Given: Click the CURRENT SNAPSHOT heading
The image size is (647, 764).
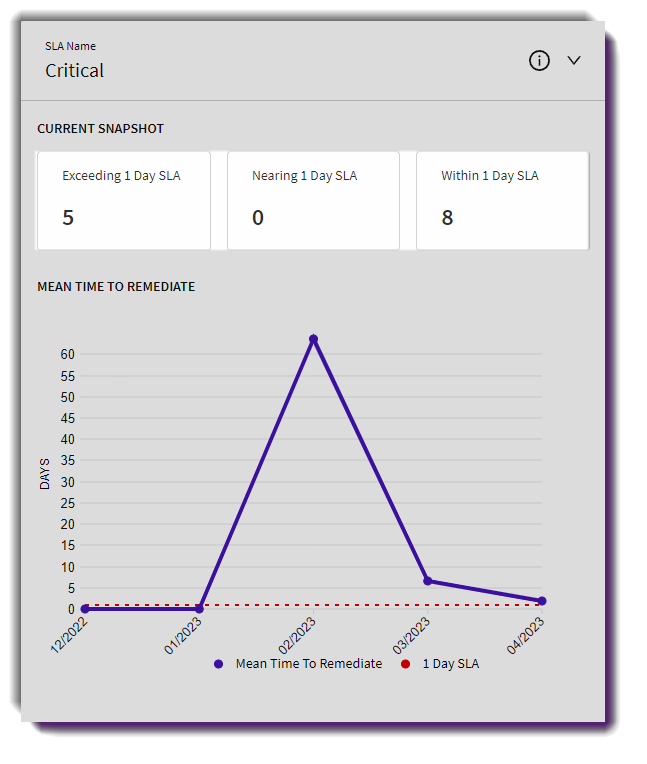Looking at the screenshot, I should pyautogui.click(x=100, y=129).
